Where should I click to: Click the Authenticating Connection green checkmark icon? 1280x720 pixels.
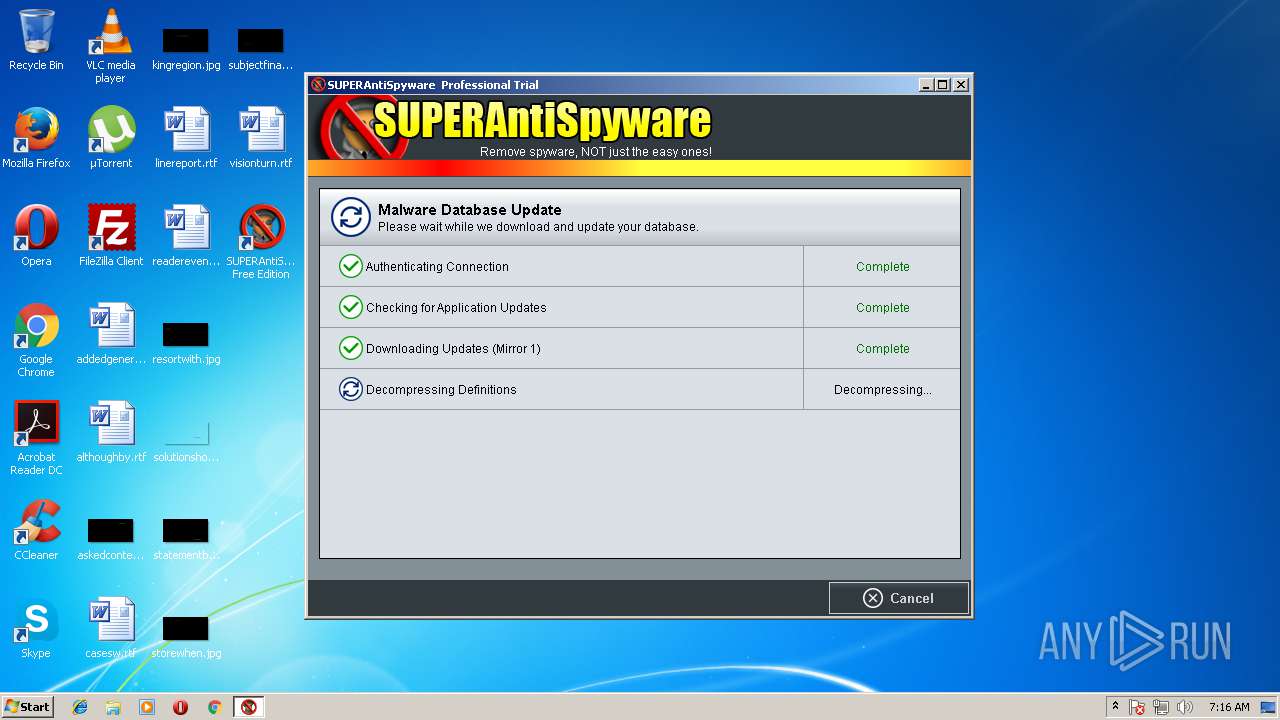[350, 267]
